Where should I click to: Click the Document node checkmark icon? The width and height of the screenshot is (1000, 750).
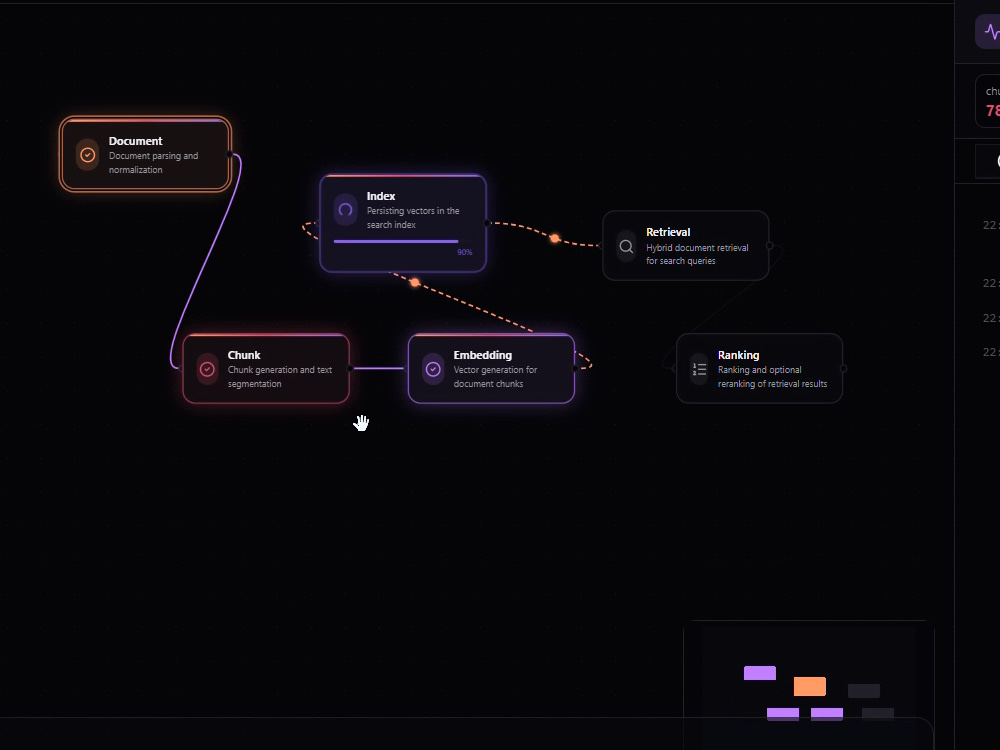pos(87,155)
